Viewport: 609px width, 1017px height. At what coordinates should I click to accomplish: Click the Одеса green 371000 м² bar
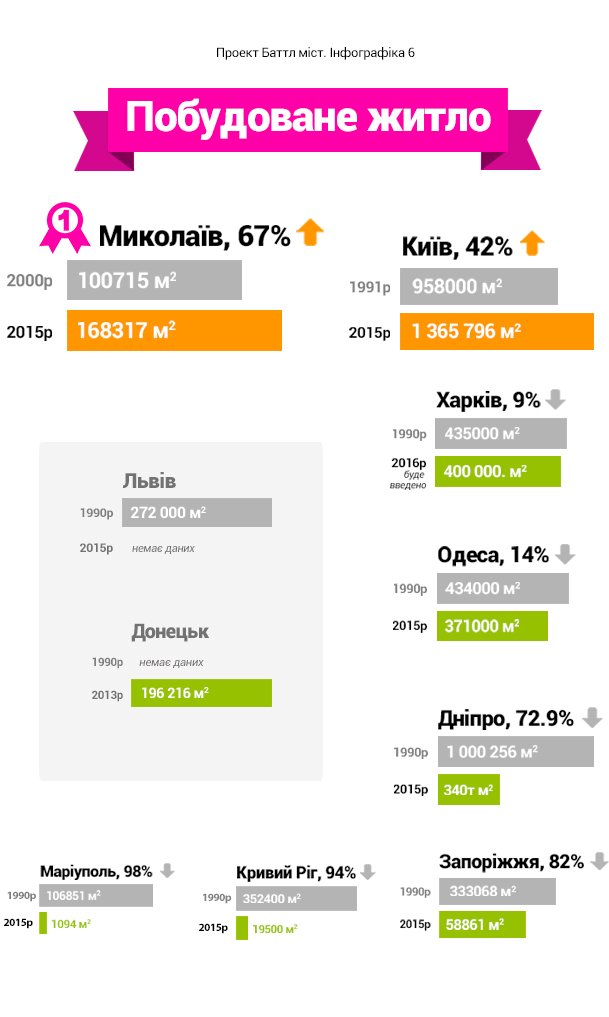[x=492, y=626]
